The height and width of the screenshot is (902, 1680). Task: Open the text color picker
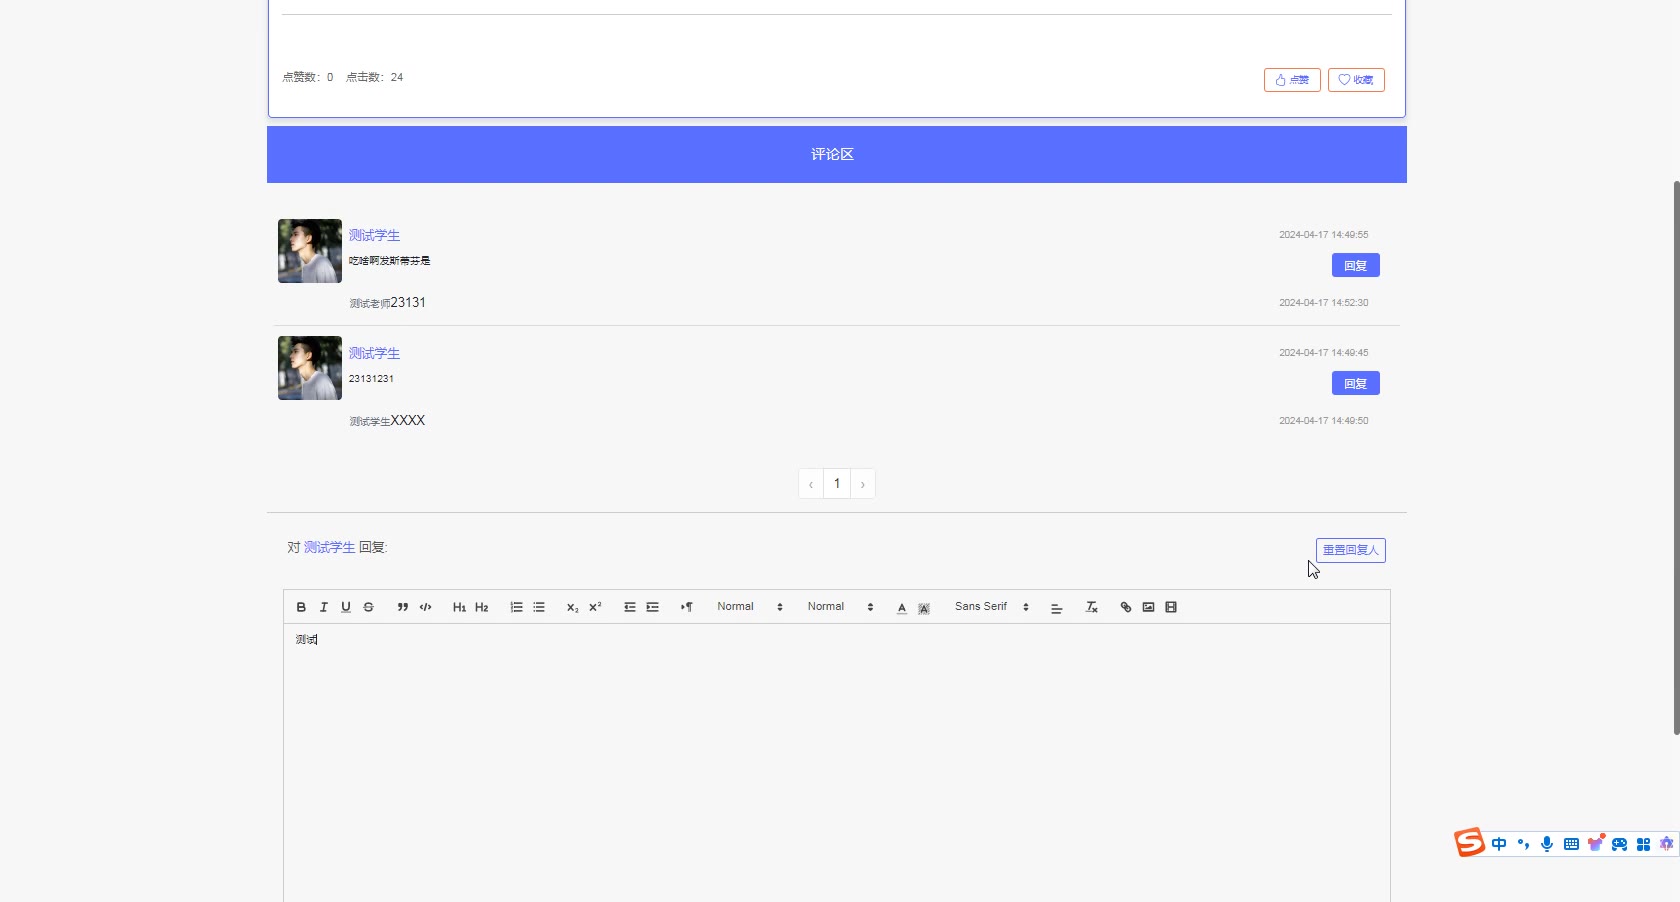click(x=902, y=607)
